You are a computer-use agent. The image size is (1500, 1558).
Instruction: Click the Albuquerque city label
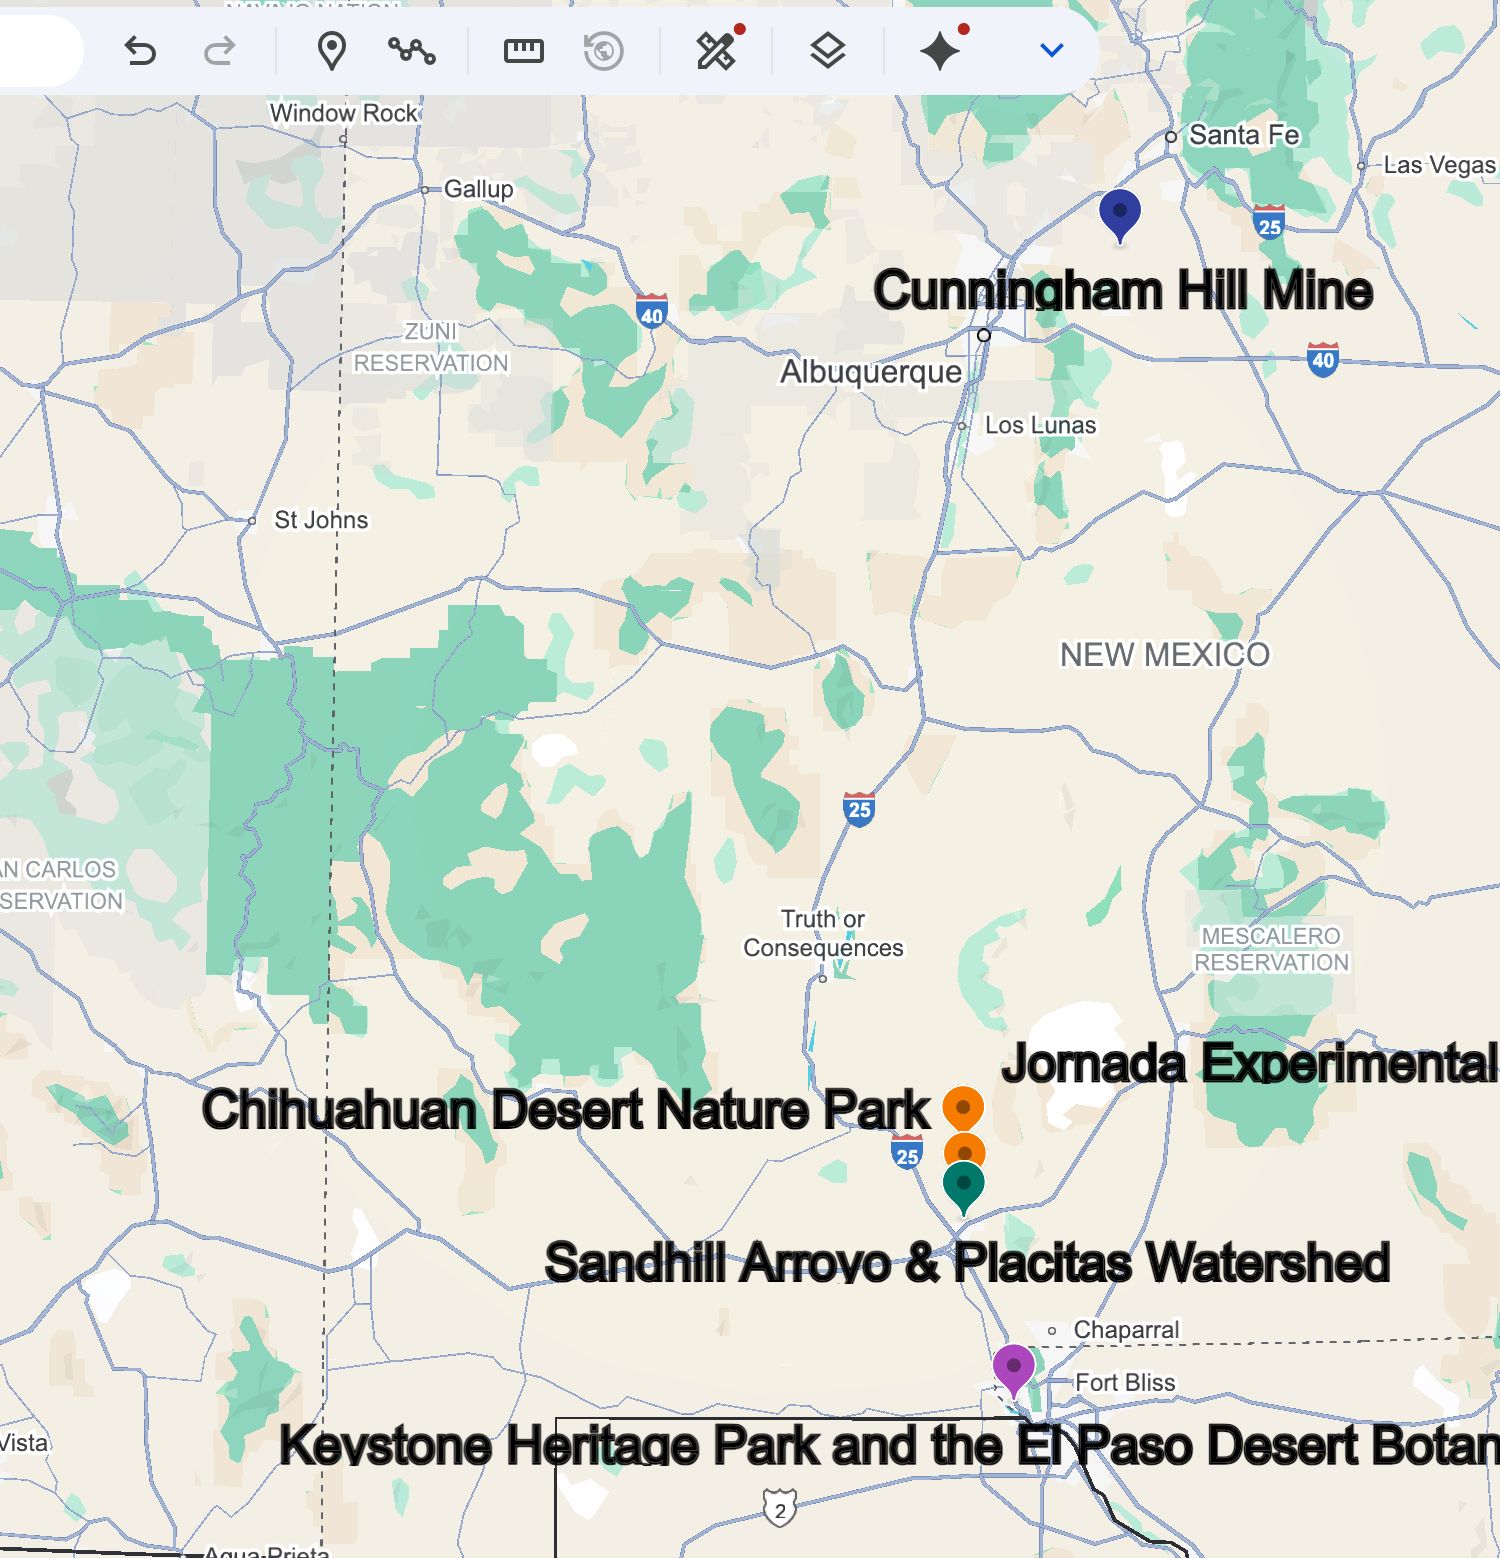[x=870, y=372]
